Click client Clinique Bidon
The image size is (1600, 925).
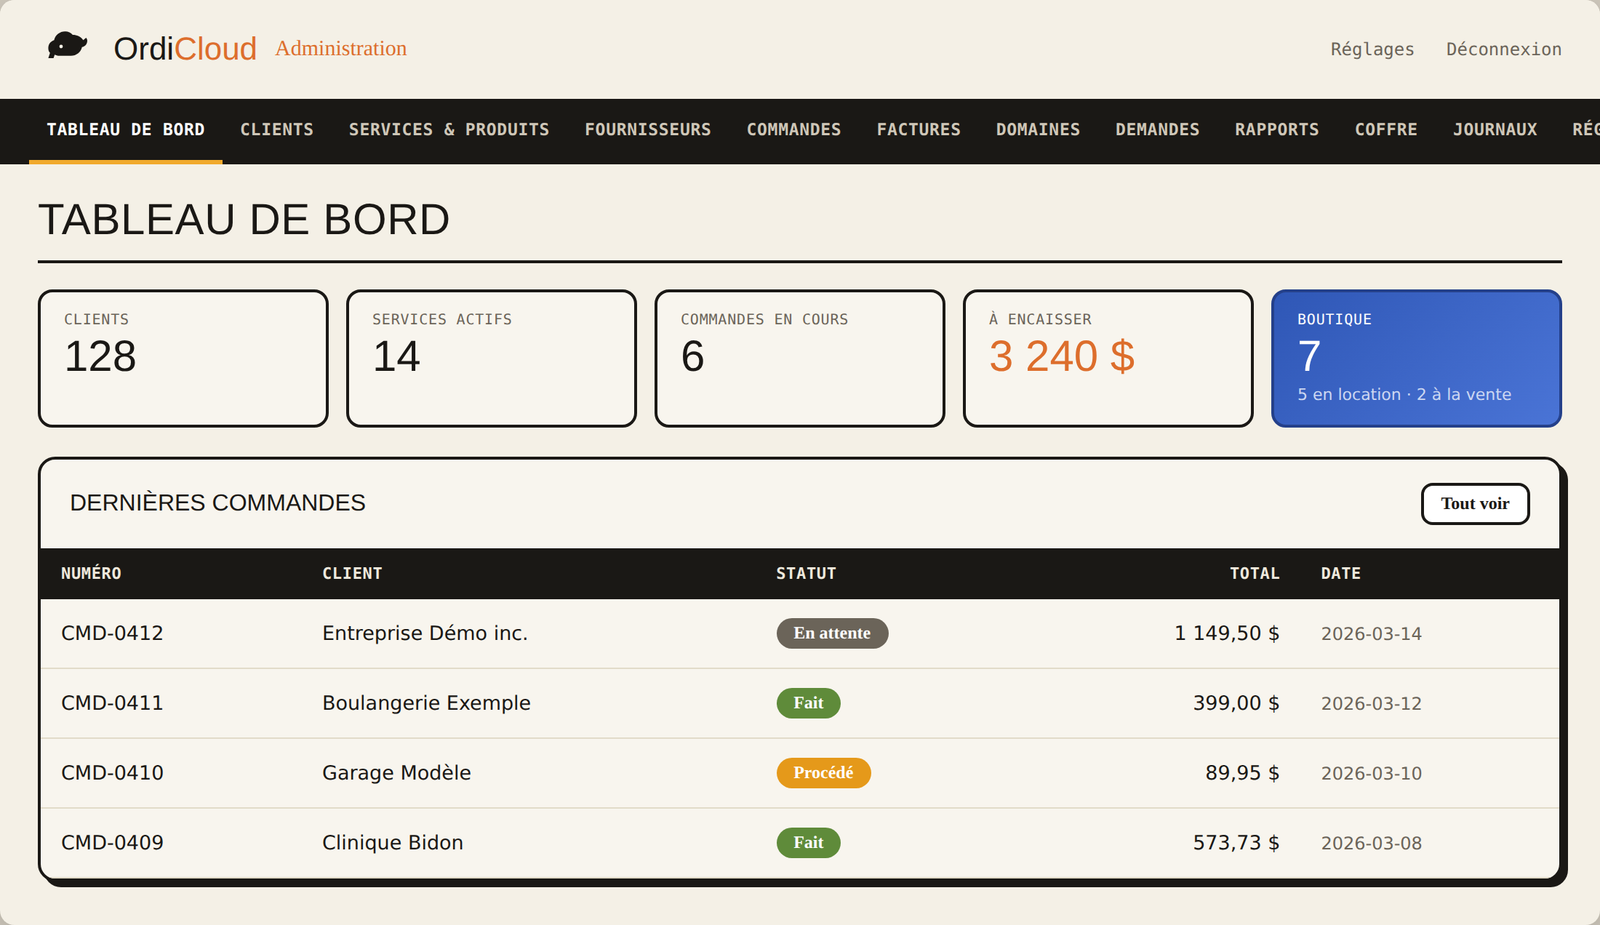(x=392, y=843)
